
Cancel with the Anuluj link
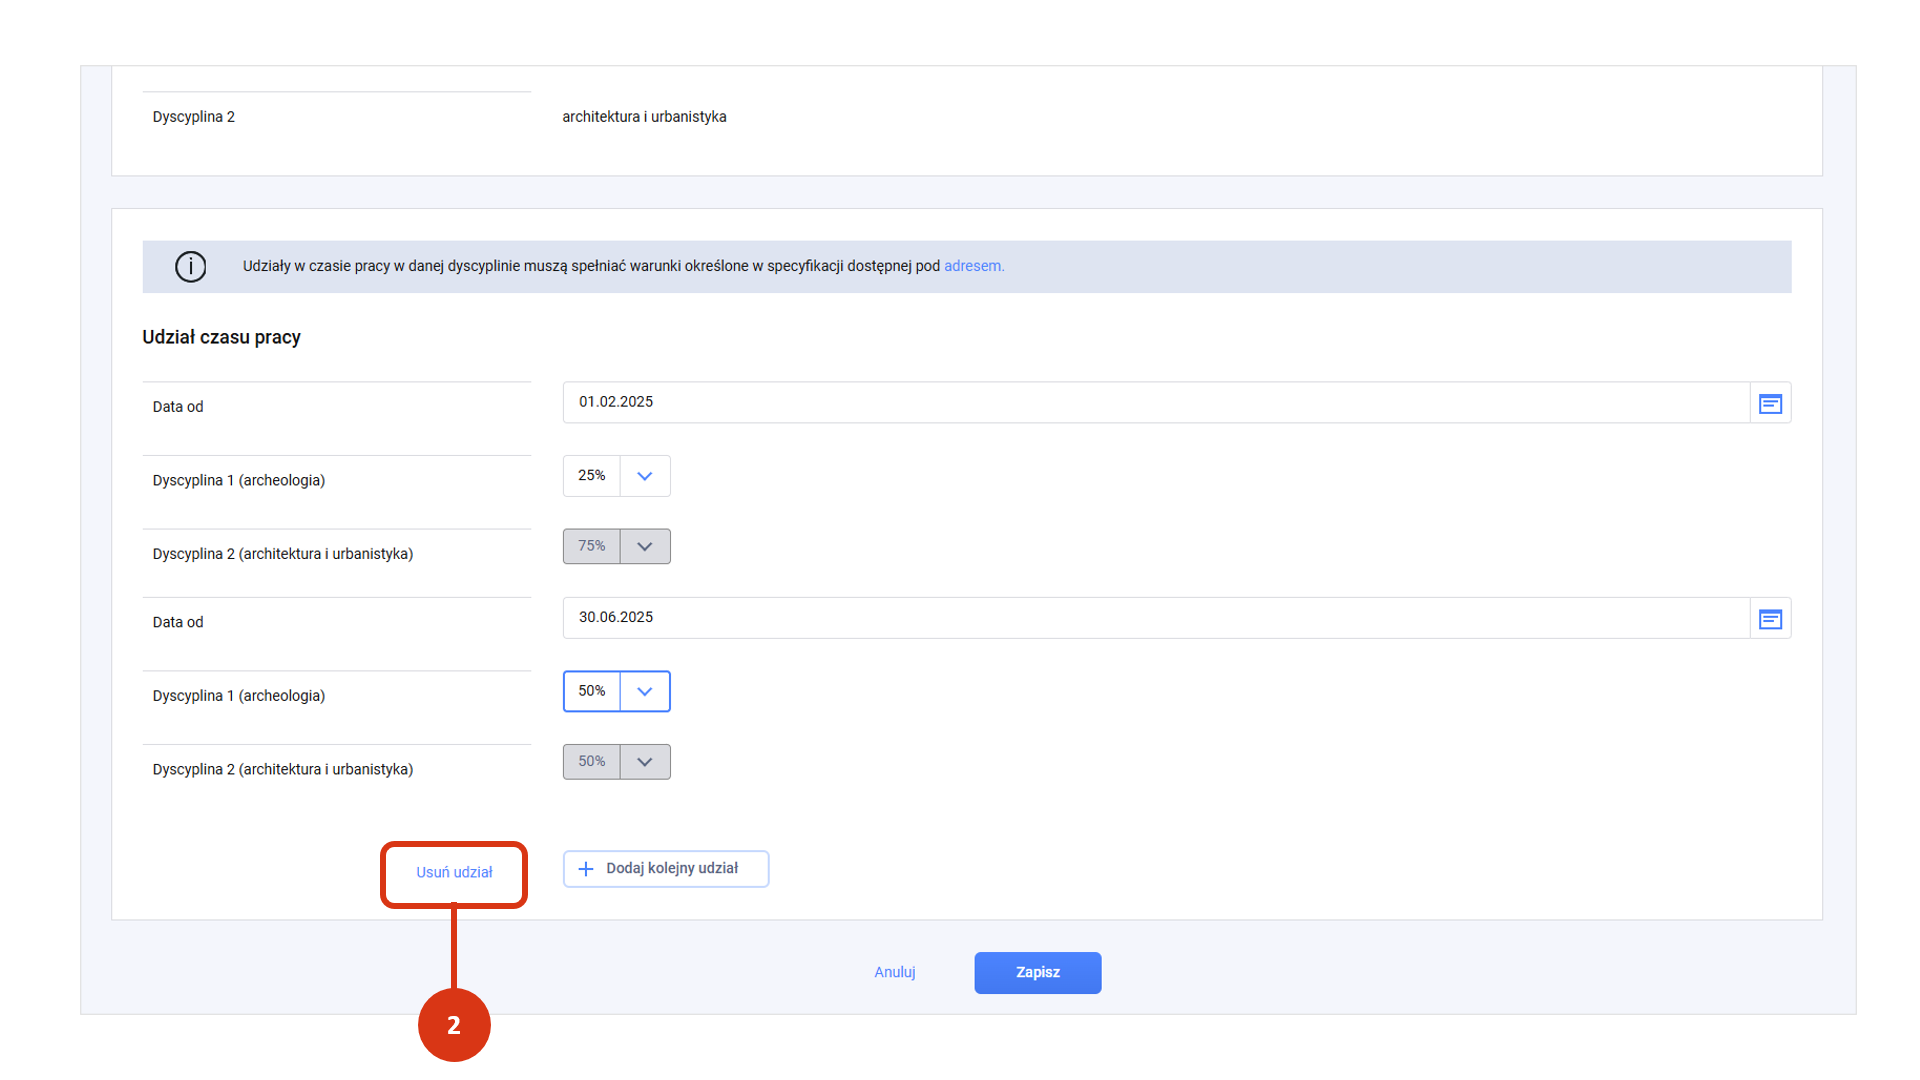pyautogui.click(x=895, y=973)
